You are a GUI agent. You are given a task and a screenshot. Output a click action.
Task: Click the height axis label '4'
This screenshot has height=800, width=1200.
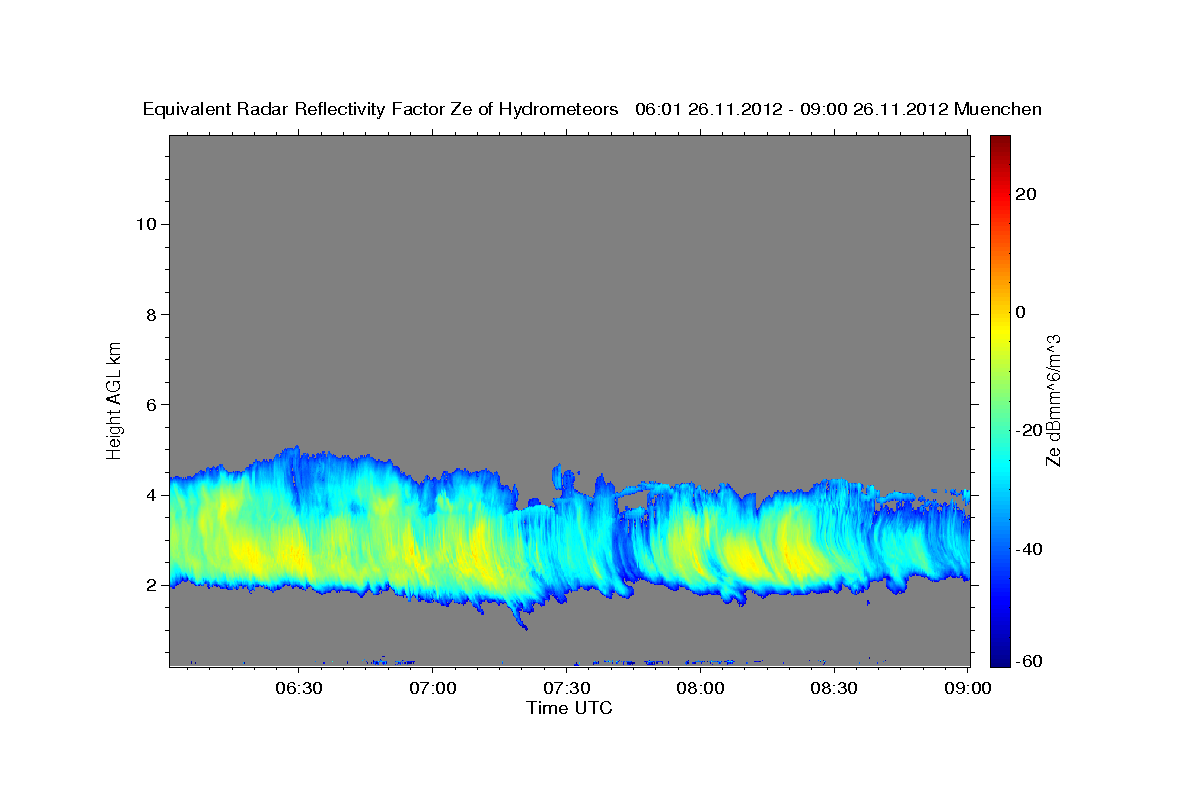click(151, 495)
